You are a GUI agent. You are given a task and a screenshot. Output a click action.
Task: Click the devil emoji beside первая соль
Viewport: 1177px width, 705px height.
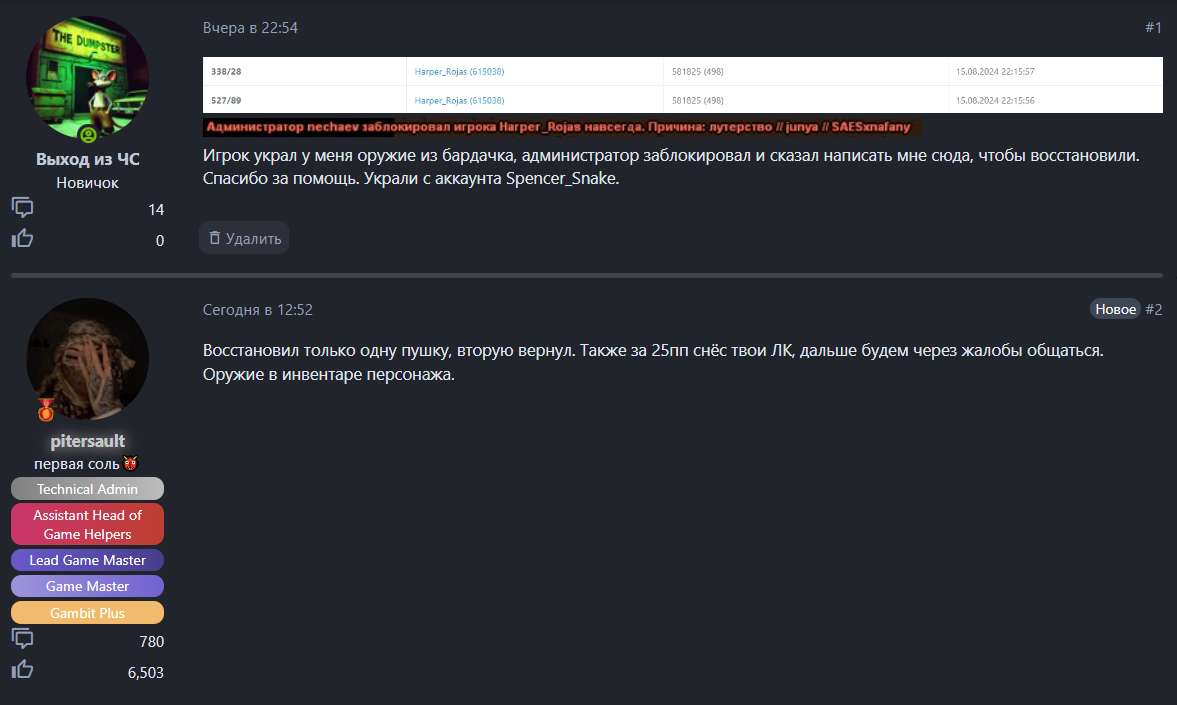[130, 463]
